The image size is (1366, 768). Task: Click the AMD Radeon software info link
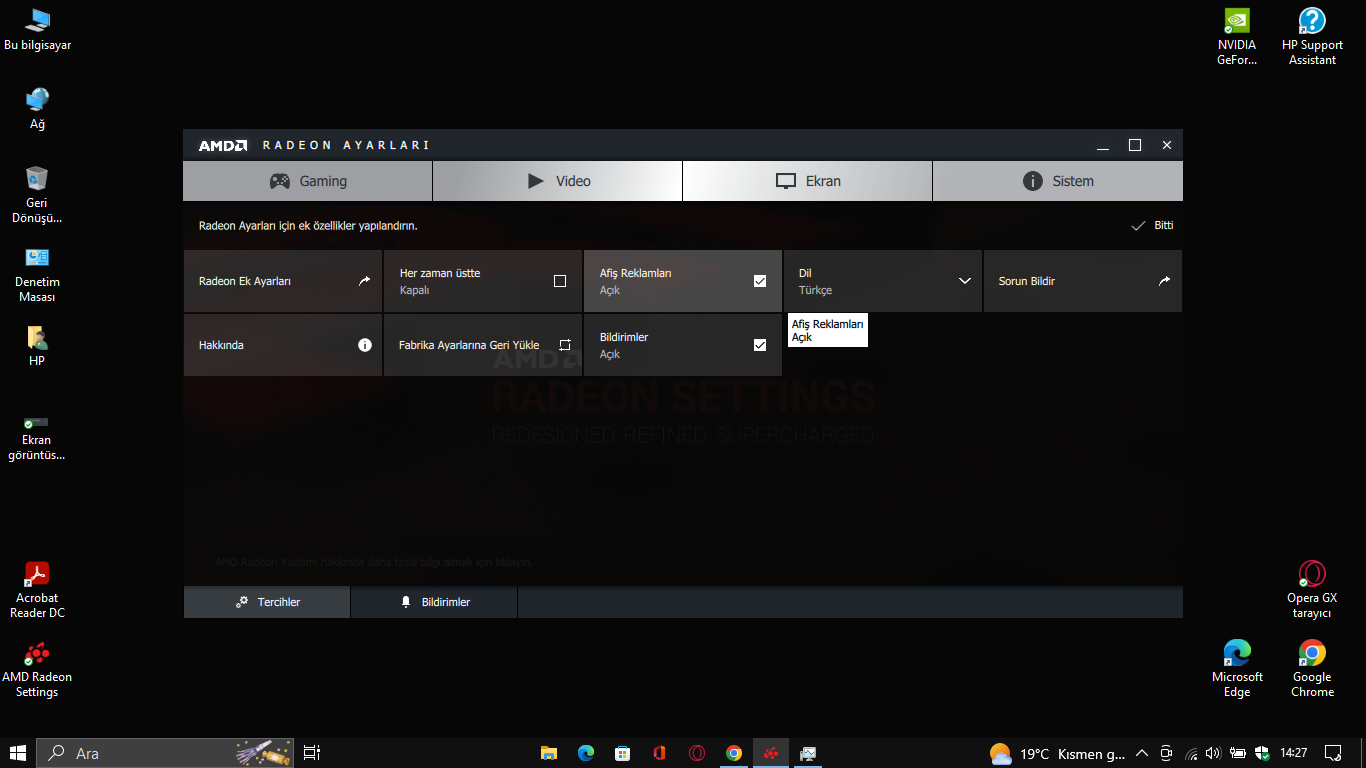(374, 562)
